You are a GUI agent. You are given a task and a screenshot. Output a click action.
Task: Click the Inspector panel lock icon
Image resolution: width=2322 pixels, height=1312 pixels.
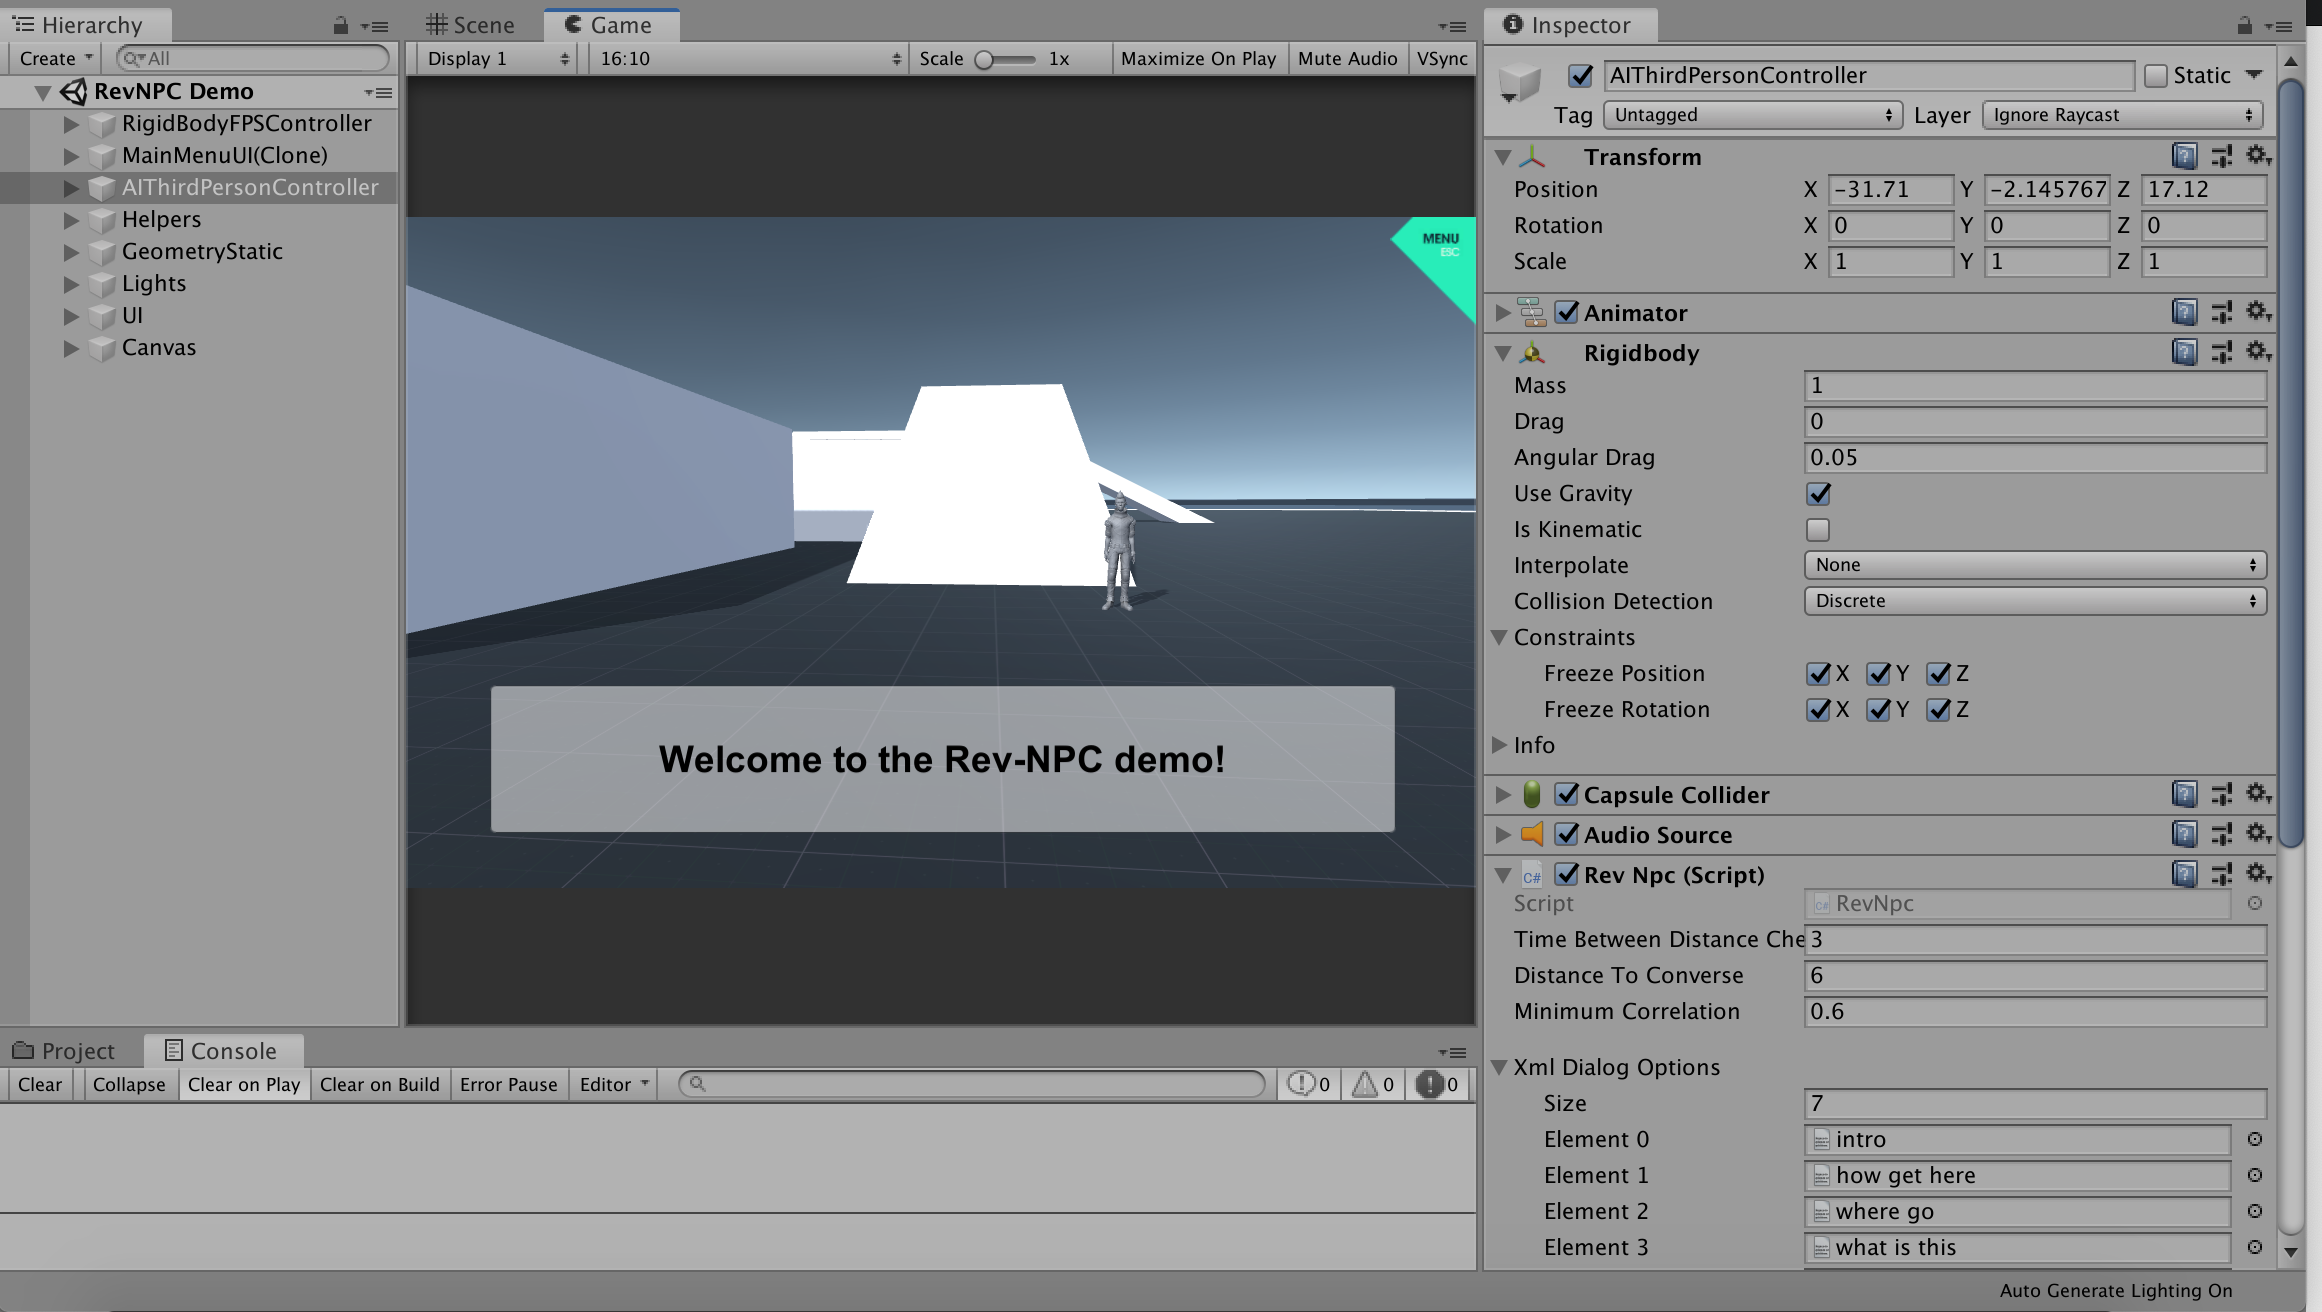tap(2244, 25)
